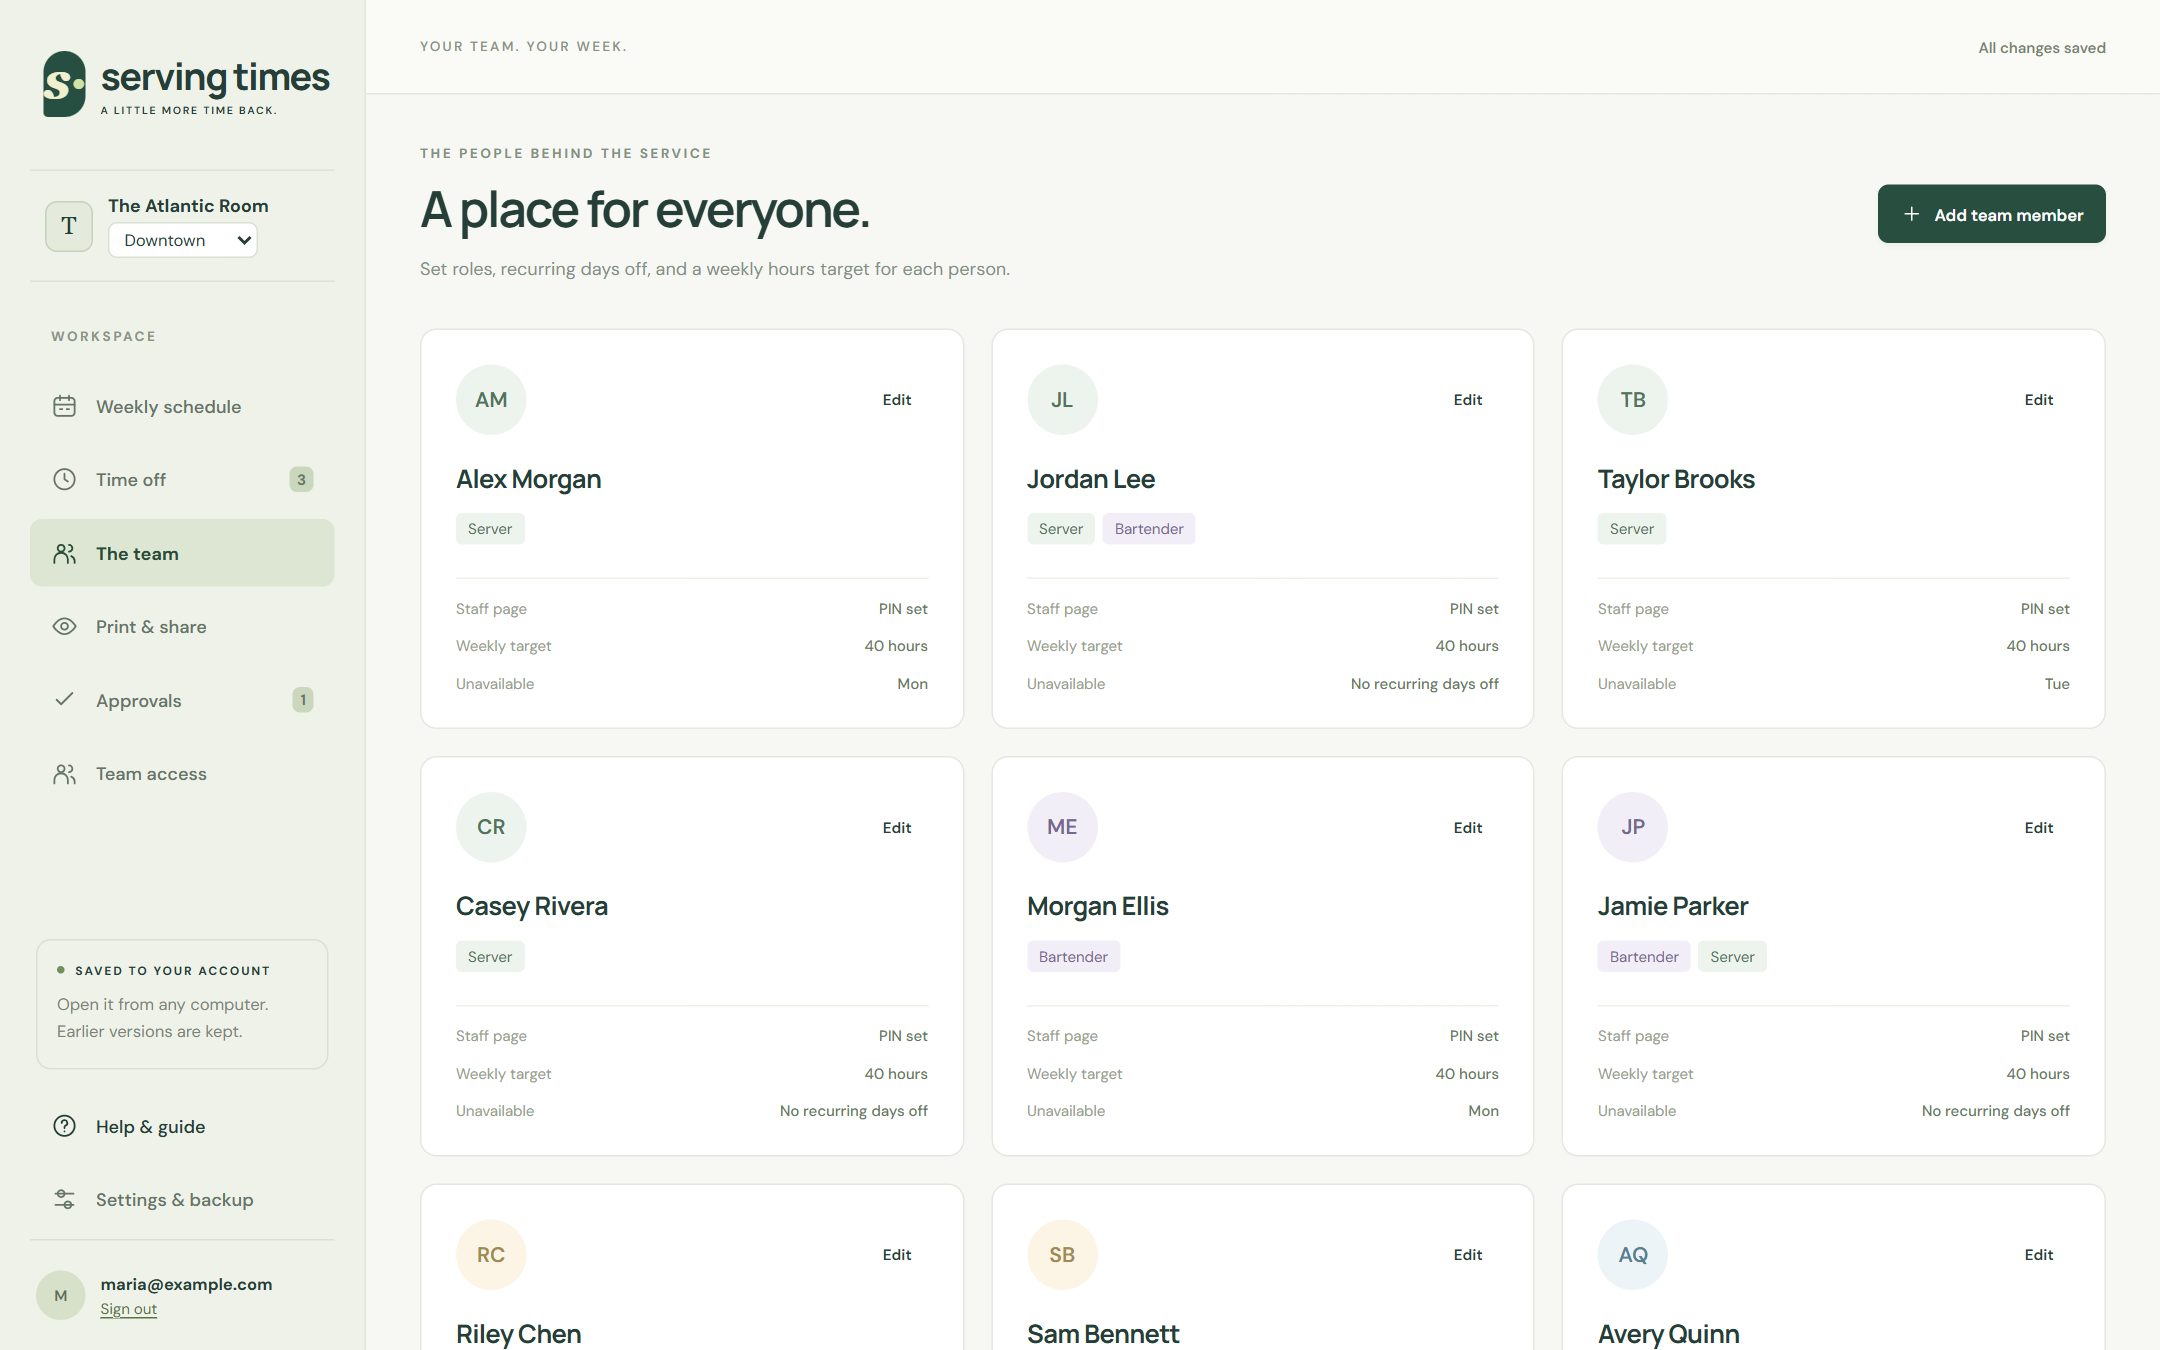Click Morgan Ellis's ME avatar

click(x=1062, y=827)
